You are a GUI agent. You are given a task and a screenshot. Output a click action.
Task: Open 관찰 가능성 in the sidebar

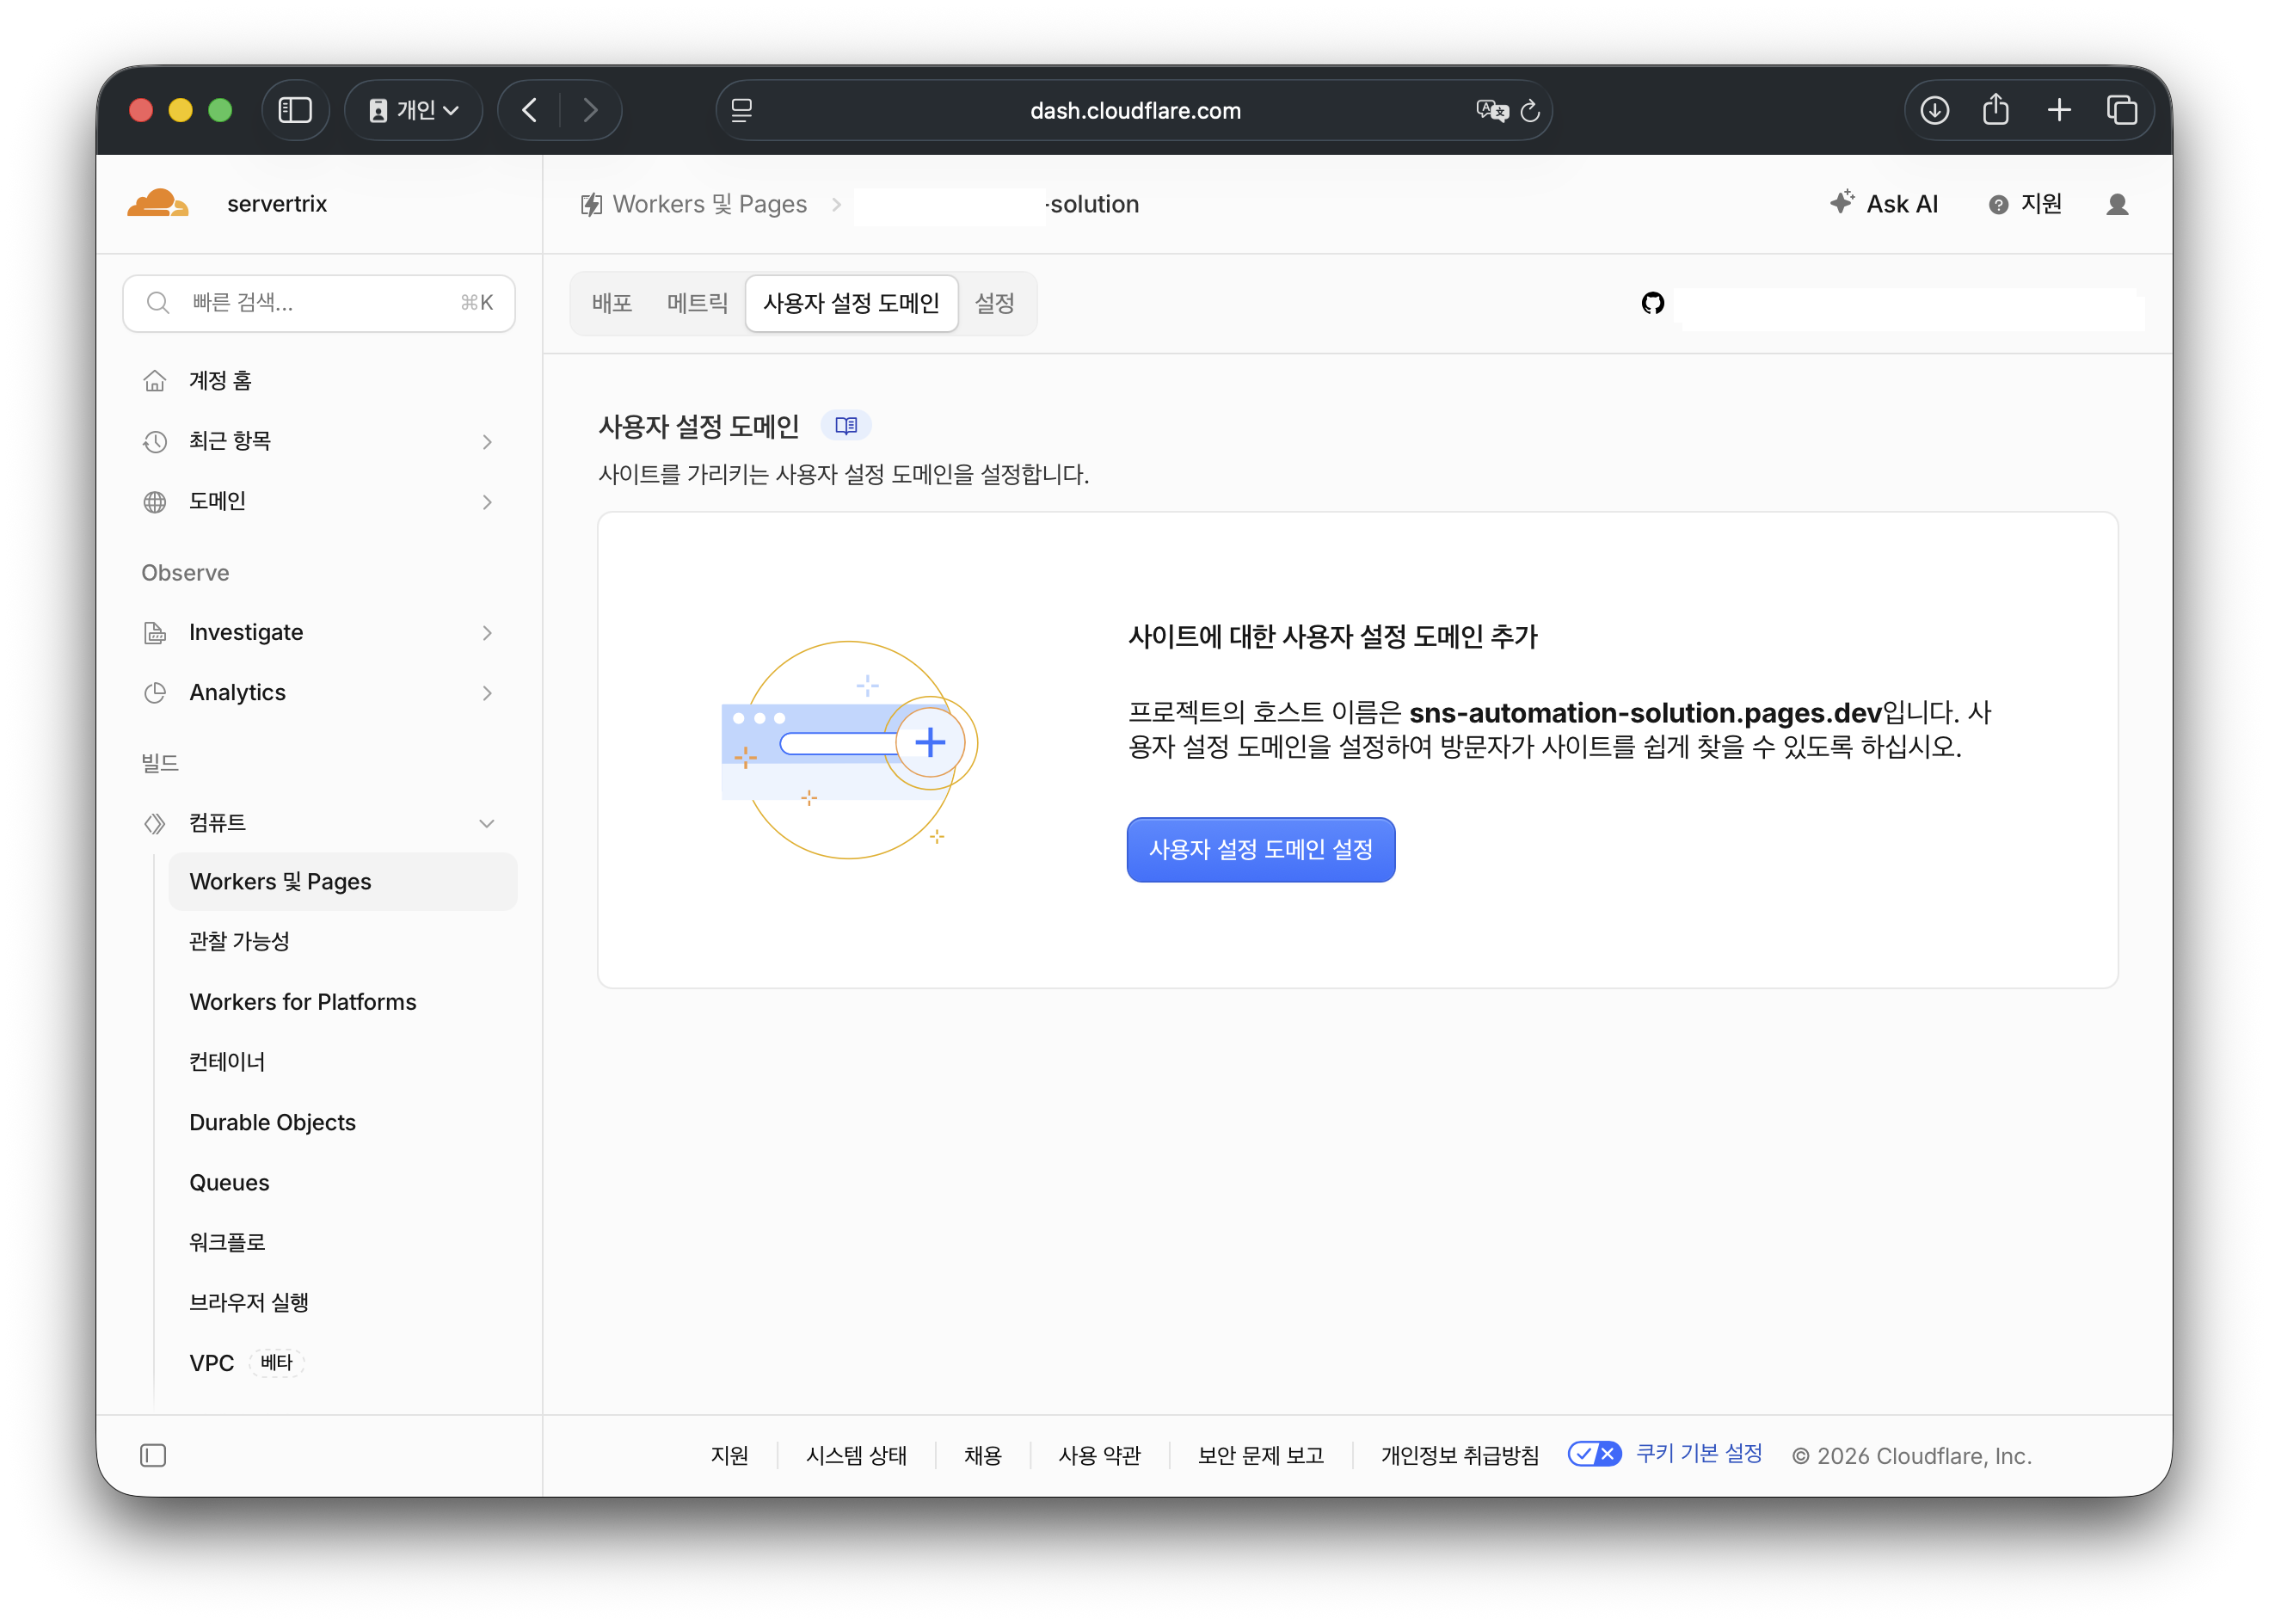(343, 941)
